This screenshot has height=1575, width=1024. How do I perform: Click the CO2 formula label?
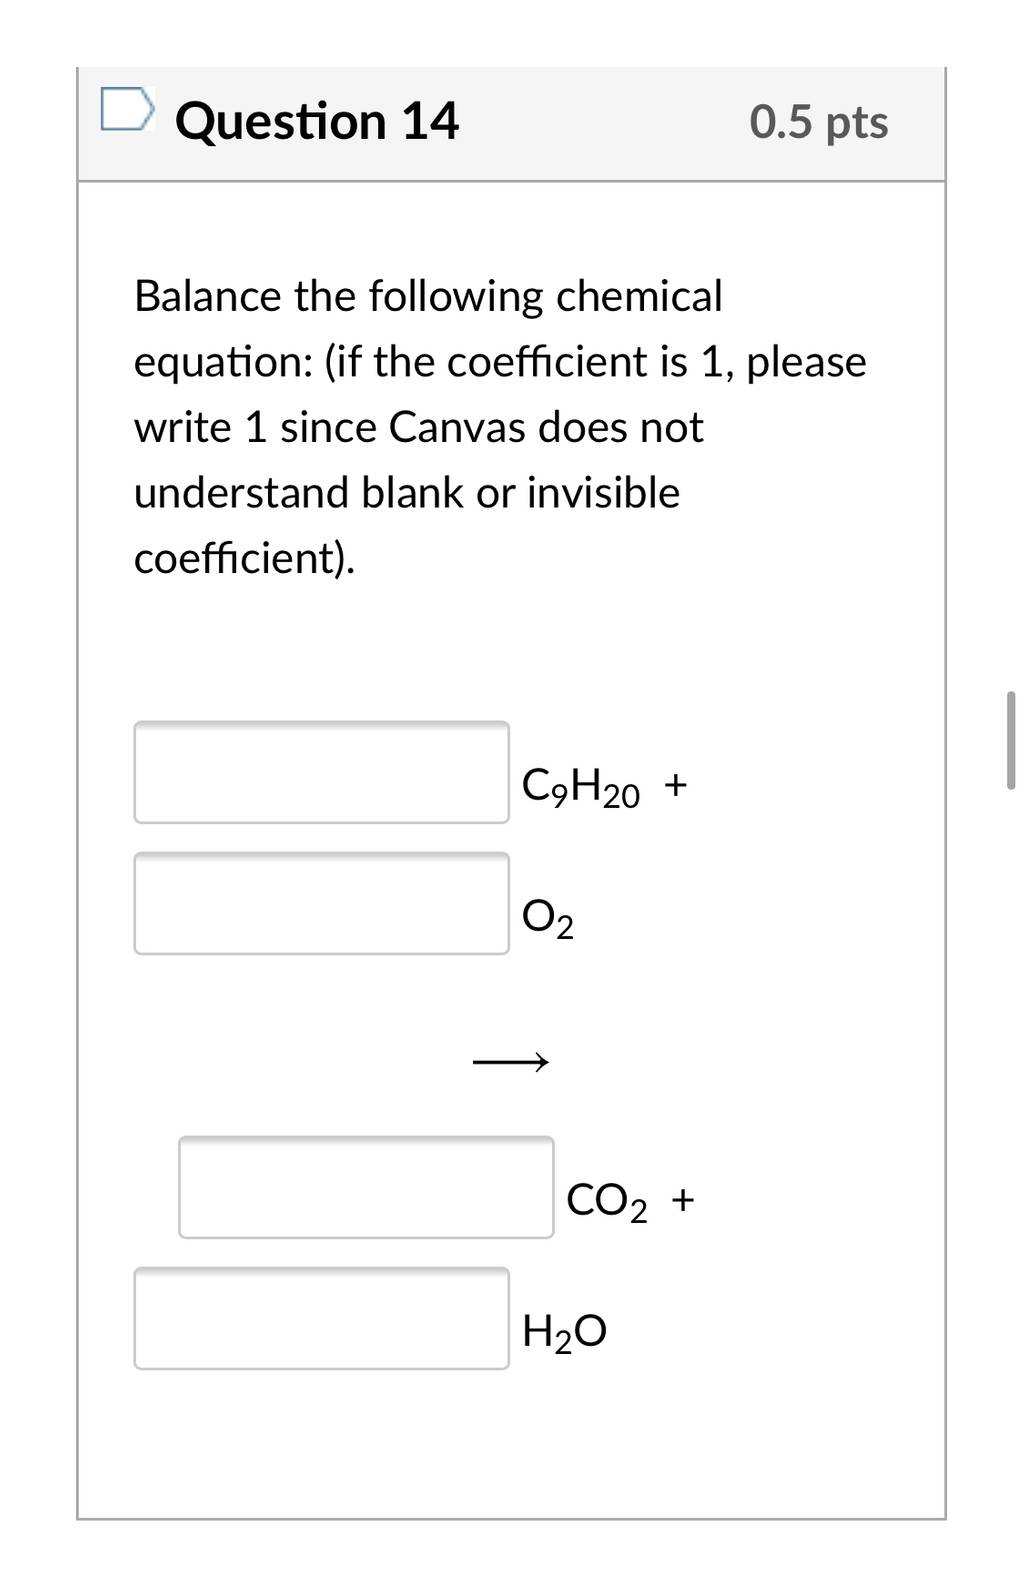click(x=607, y=1201)
